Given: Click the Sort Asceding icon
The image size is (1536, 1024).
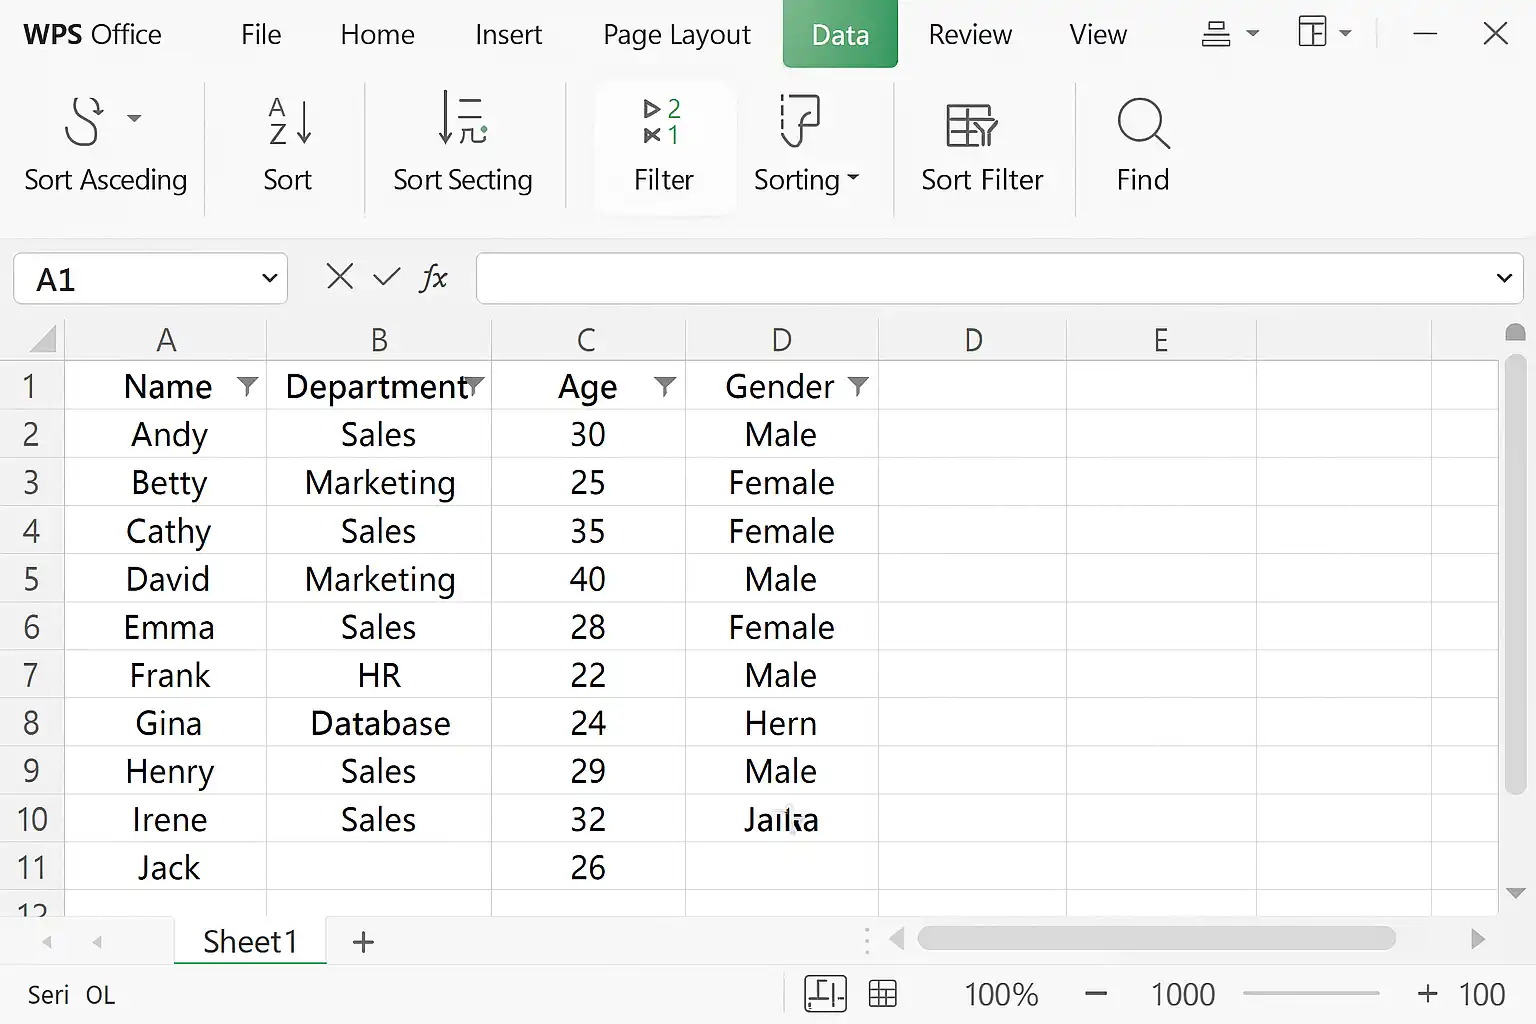Looking at the screenshot, I should (x=84, y=121).
